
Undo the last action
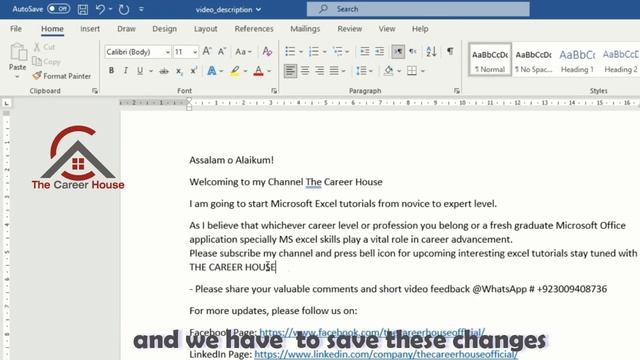coord(100,9)
